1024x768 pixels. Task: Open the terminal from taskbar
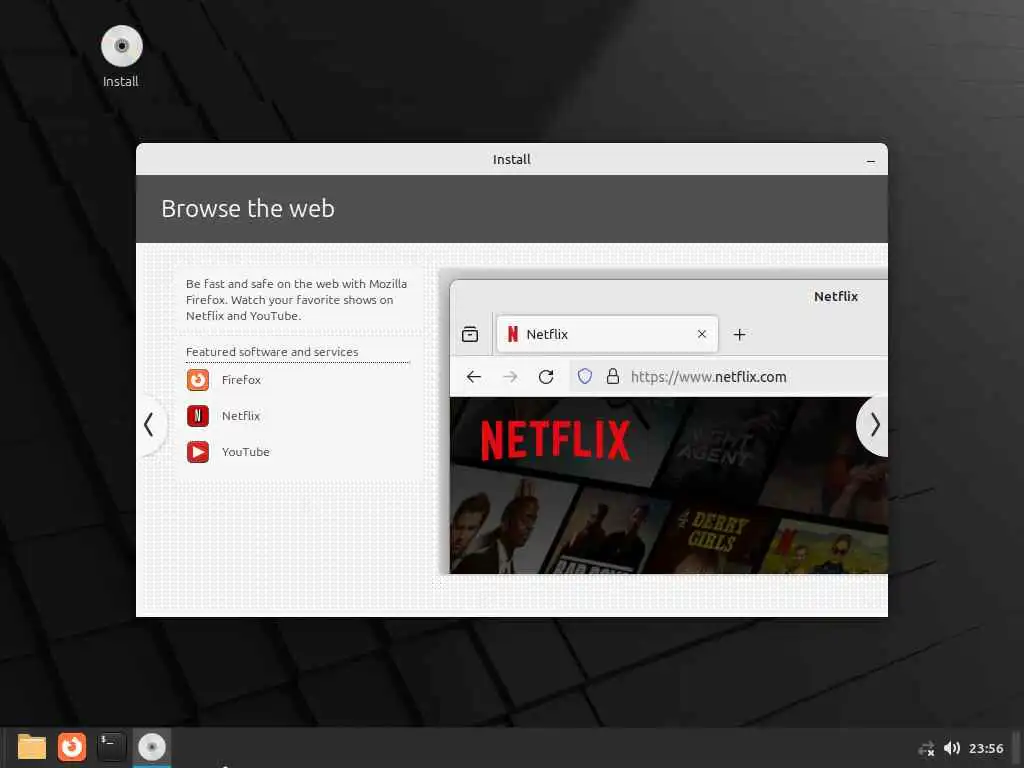112,747
